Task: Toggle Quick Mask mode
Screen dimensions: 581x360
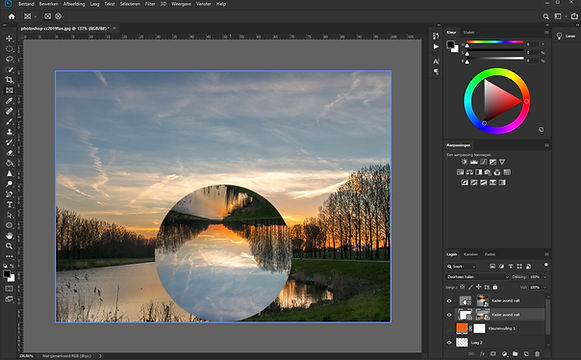Action: click(x=9, y=289)
